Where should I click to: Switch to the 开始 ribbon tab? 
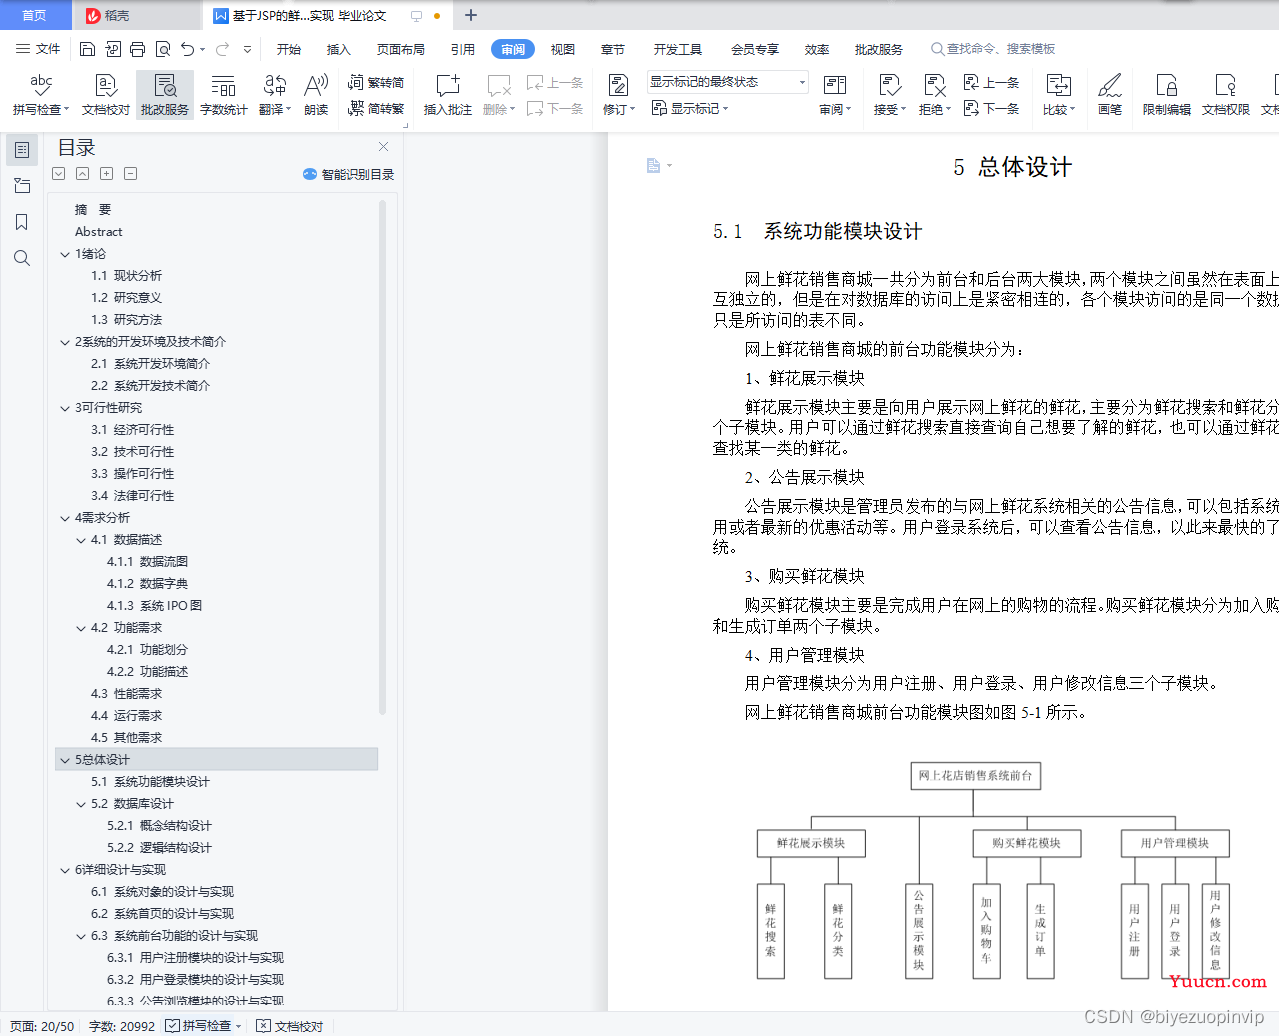tap(289, 49)
